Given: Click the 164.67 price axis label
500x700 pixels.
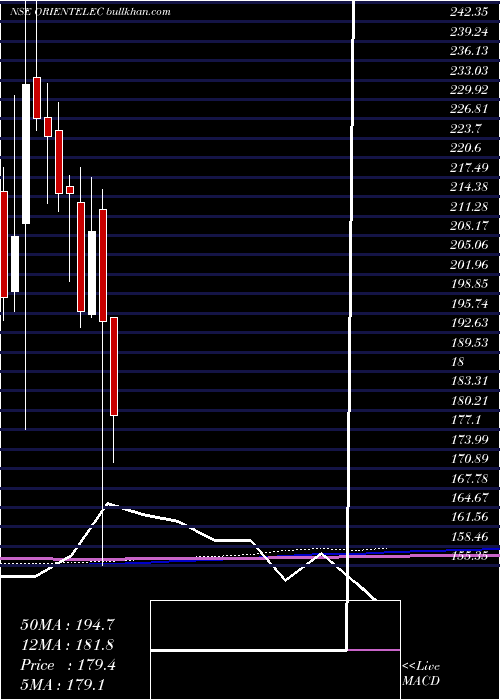Looking at the screenshot, I should (468, 498).
